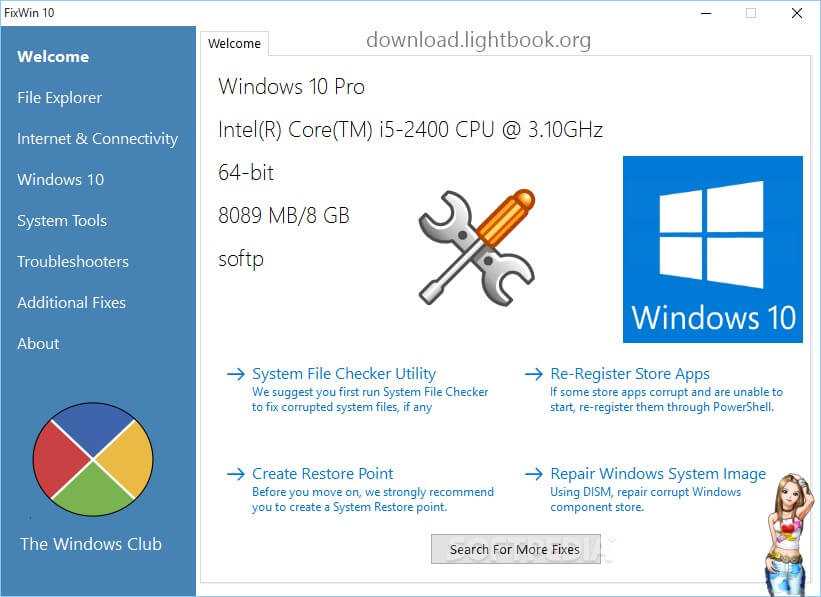Click the arrow beside System File Checker Utility
821x597 pixels.
click(x=236, y=374)
